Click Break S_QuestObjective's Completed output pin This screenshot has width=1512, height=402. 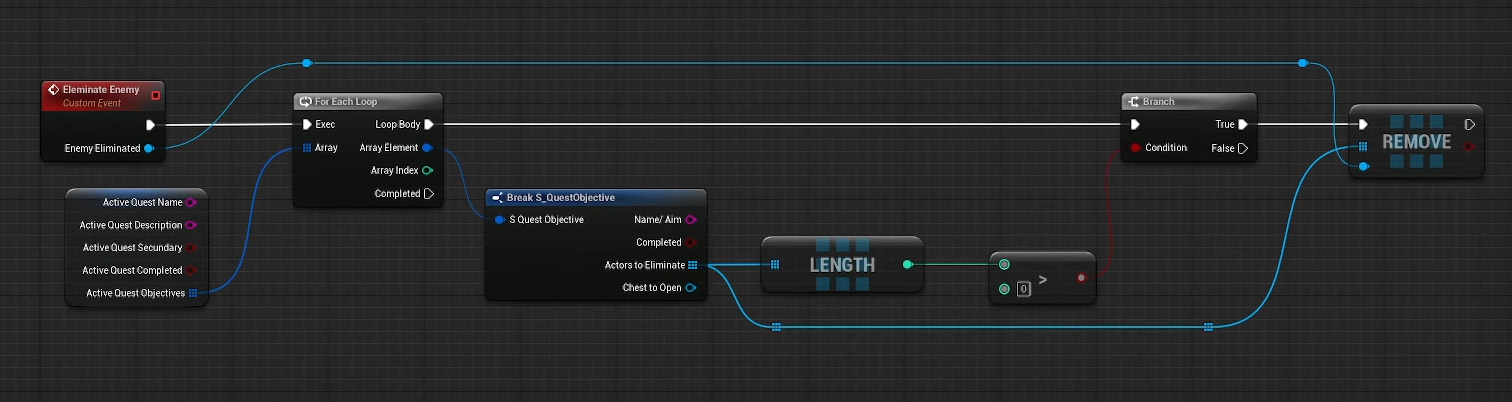pyautogui.click(x=691, y=243)
